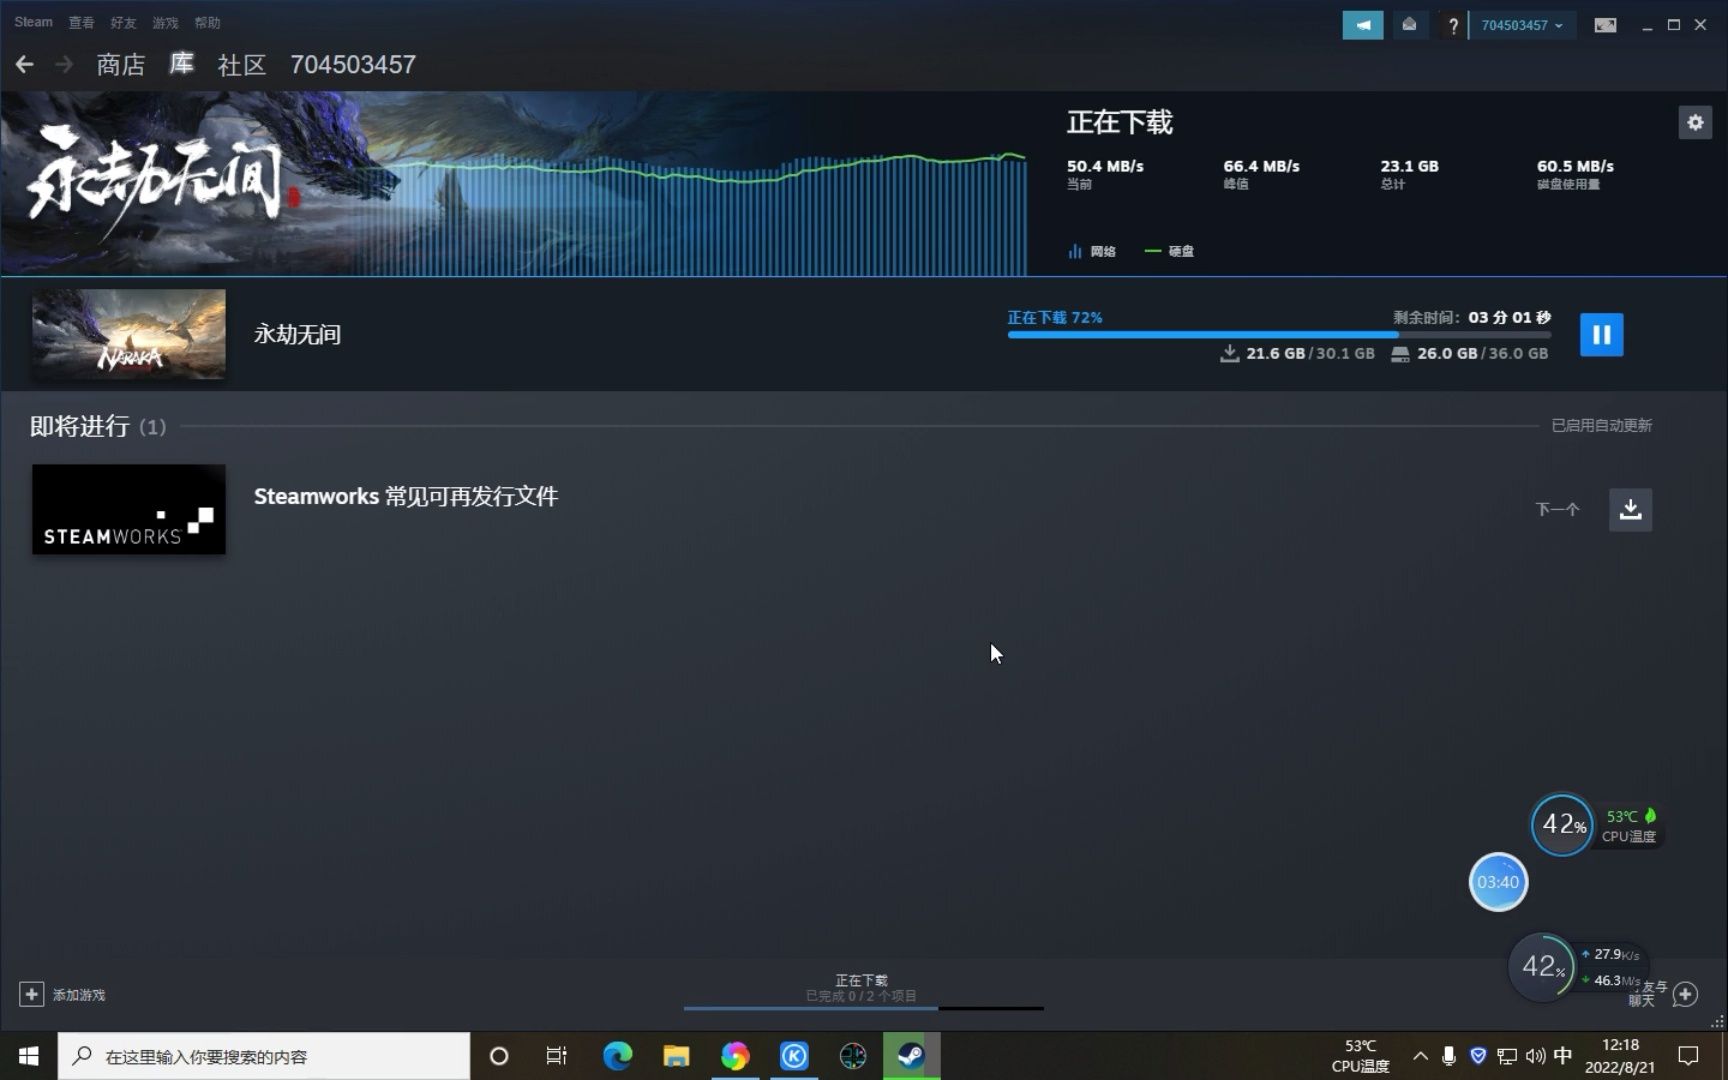Open the volume tray icon
The image size is (1728, 1080).
(x=1535, y=1056)
